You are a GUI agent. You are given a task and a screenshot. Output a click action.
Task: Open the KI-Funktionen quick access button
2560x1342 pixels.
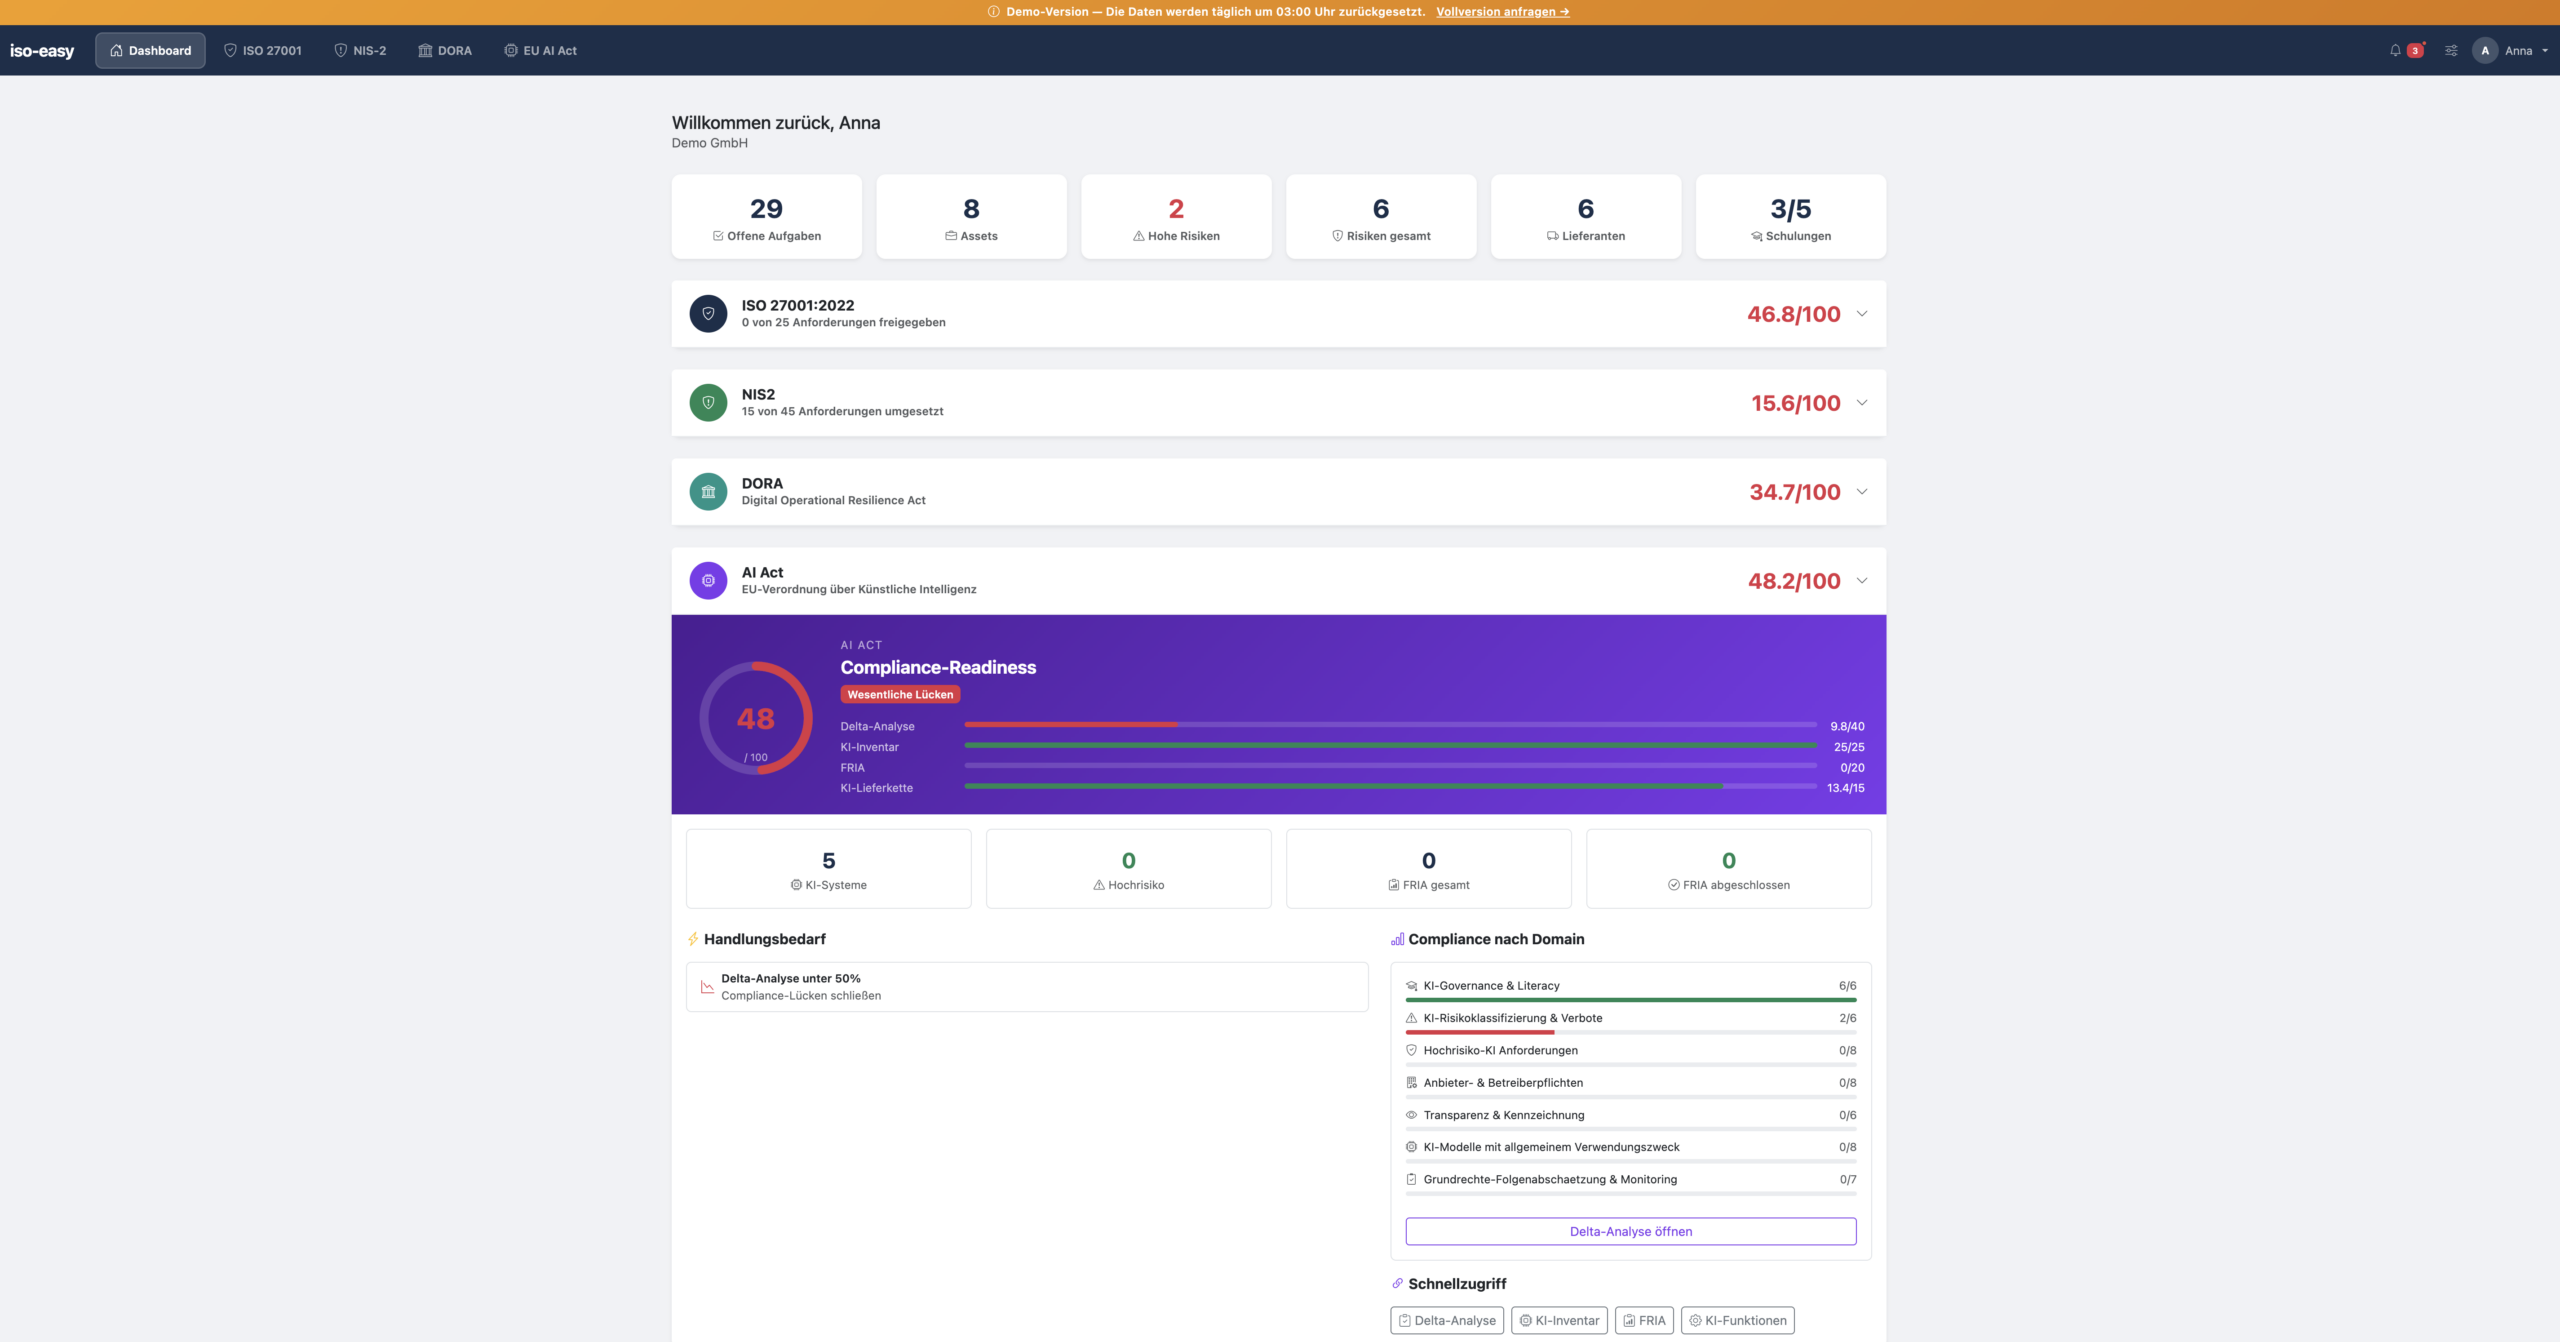point(1737,1320)
